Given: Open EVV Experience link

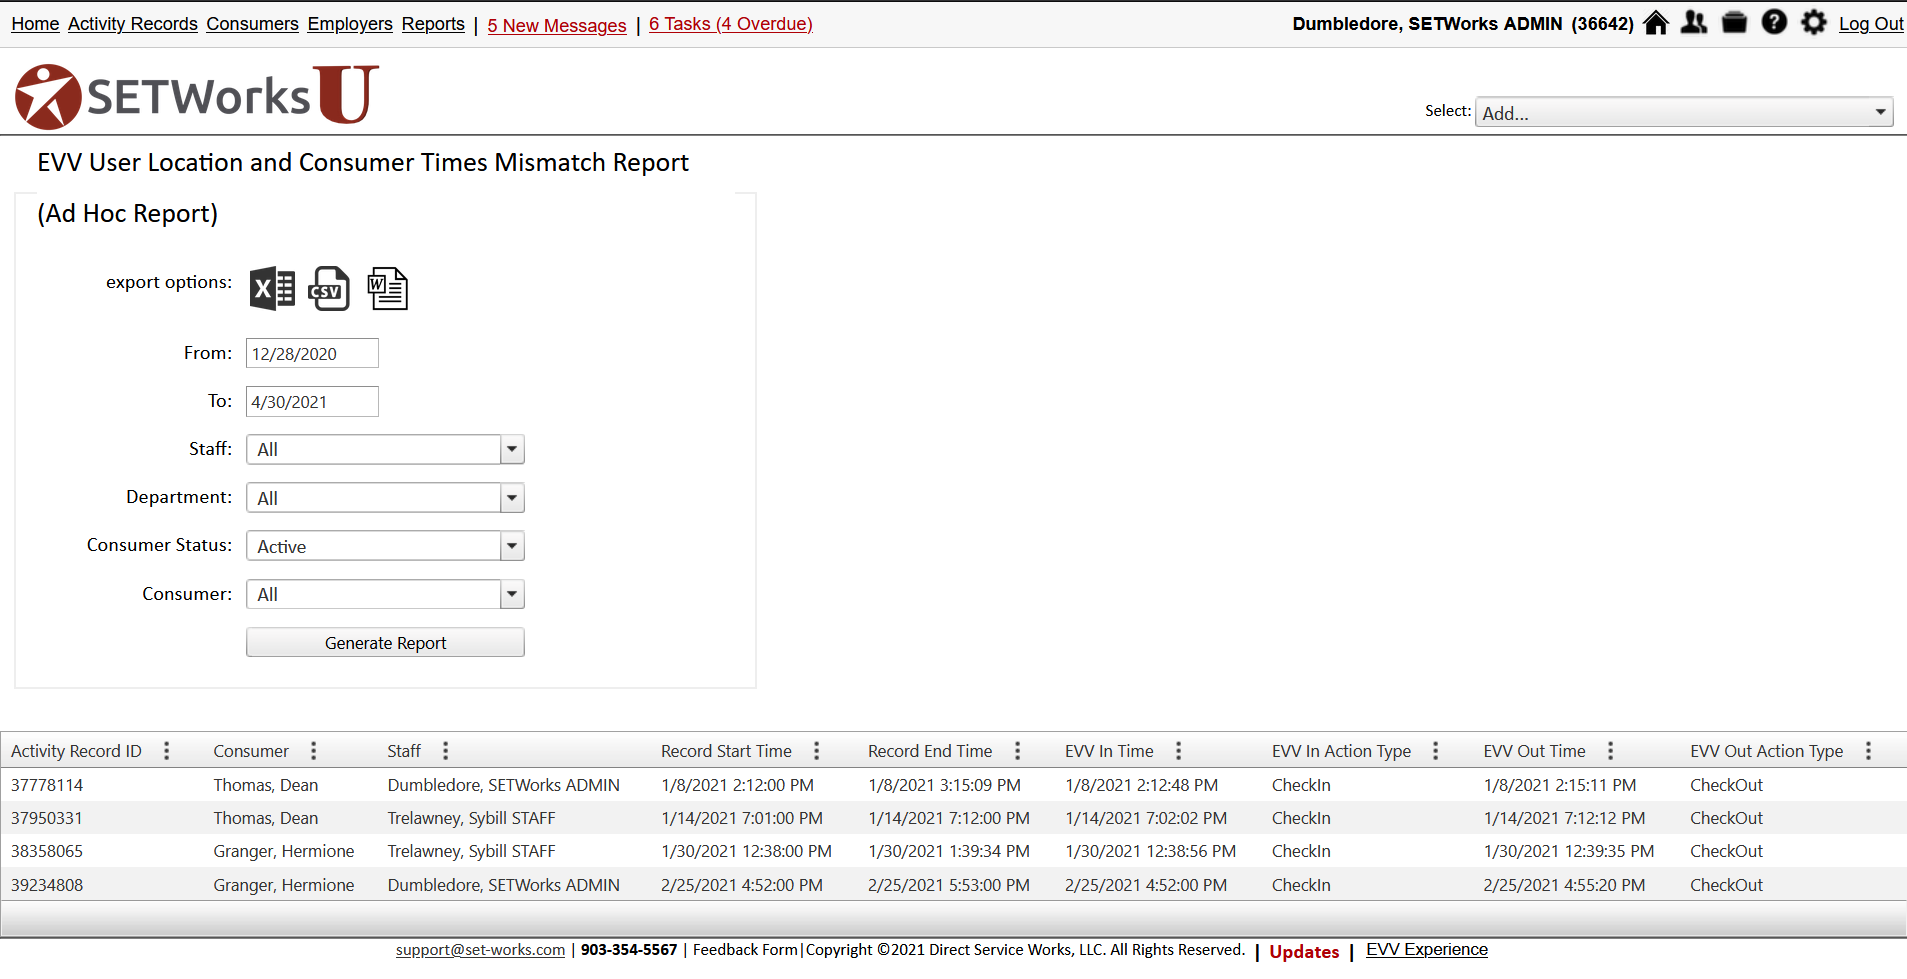Looking at the screenshot, I should click(1427, 950).
